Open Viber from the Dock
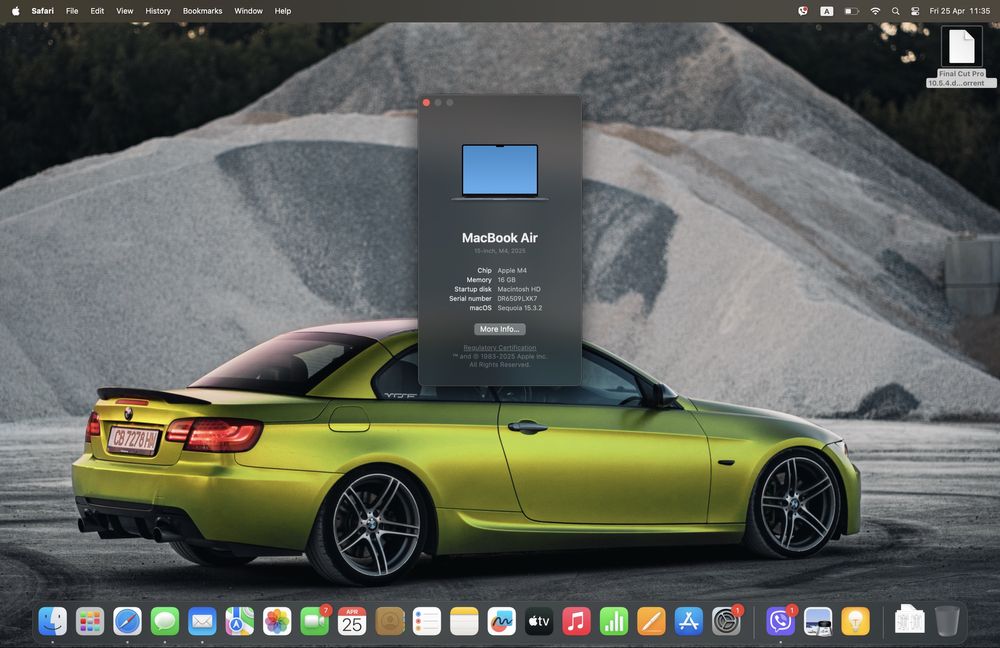1000x648 pixels. [781, 621]
